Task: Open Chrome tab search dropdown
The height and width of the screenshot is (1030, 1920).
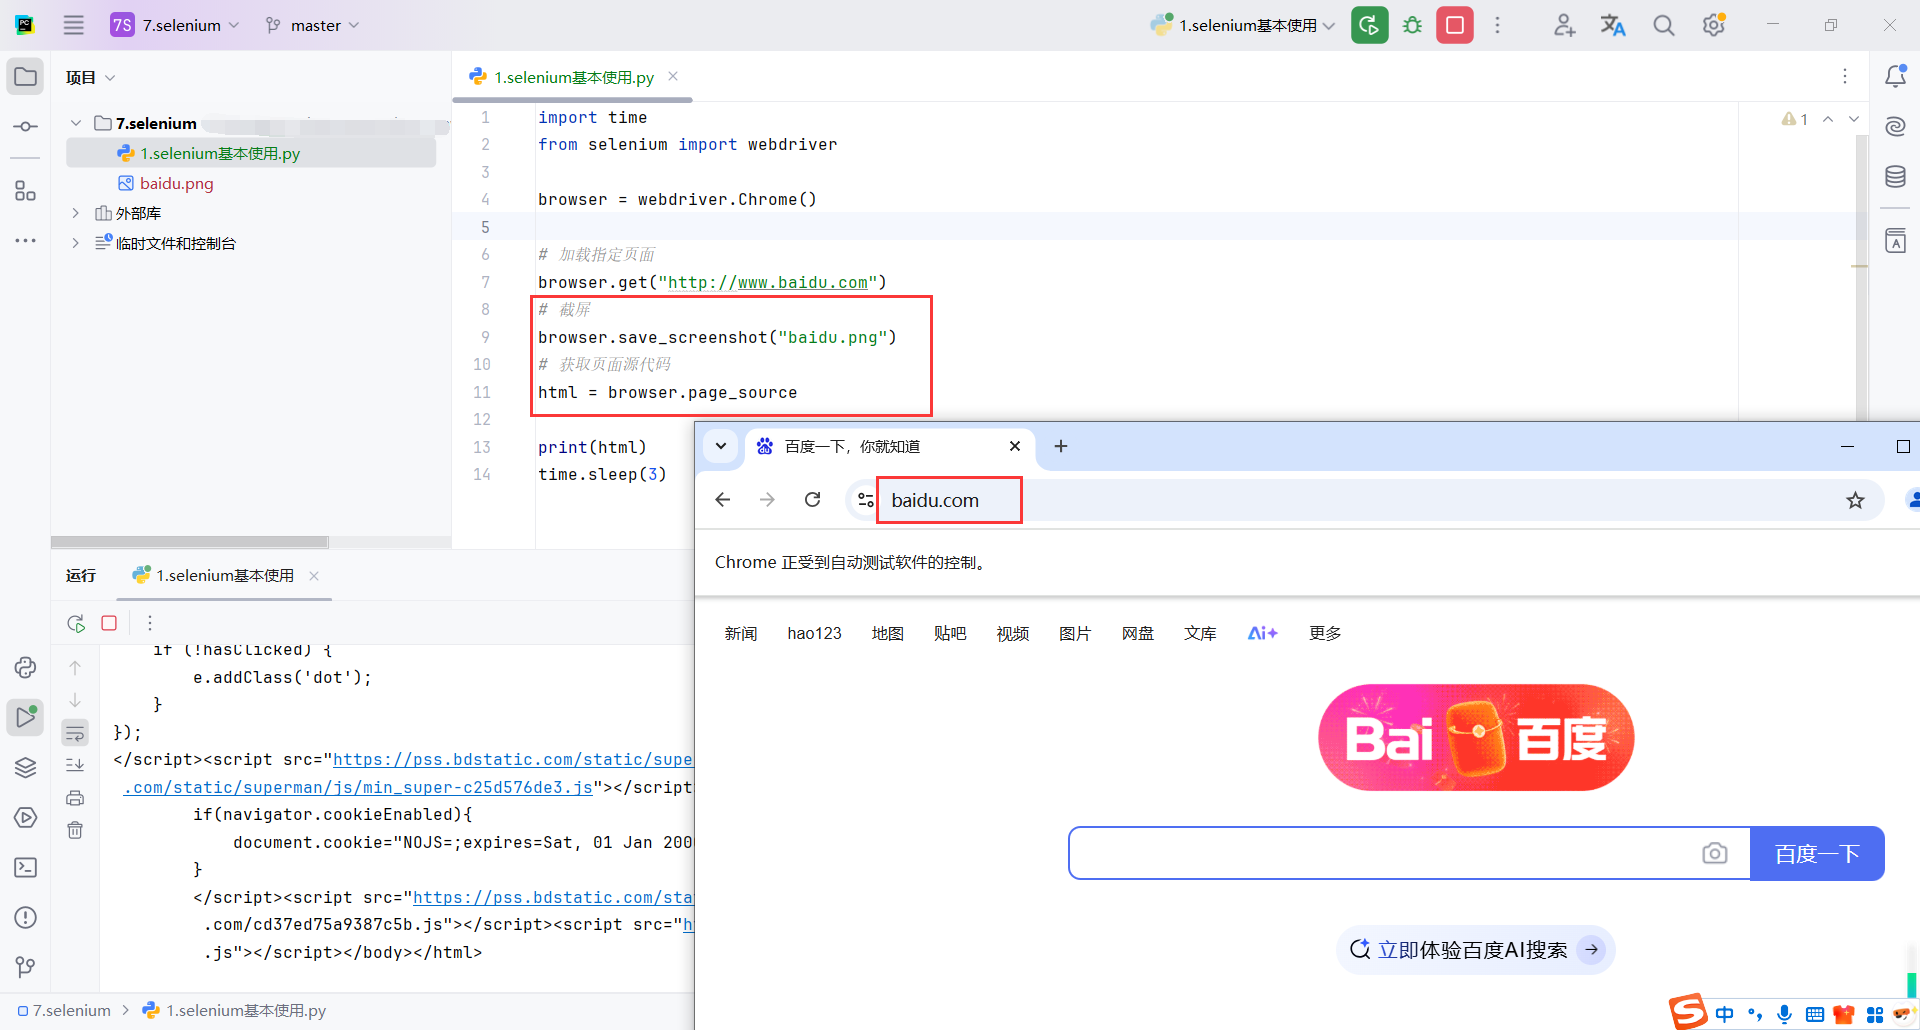Action: [x=720, y=446]
